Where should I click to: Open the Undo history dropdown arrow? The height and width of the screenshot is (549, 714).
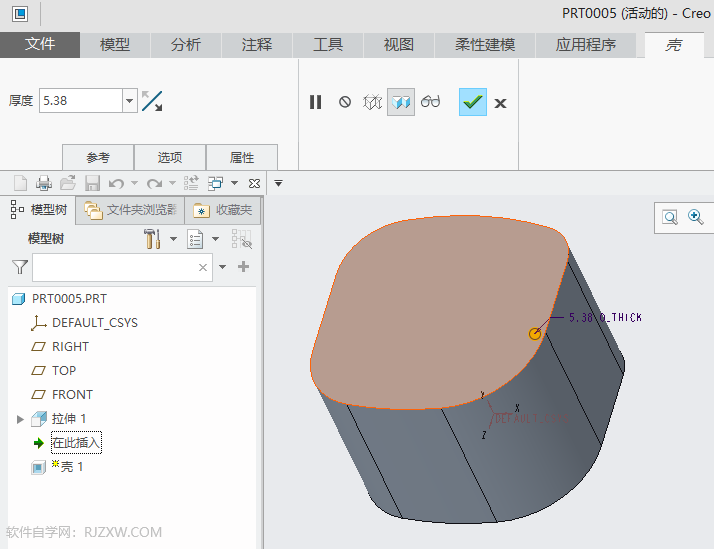click(134, 183)
